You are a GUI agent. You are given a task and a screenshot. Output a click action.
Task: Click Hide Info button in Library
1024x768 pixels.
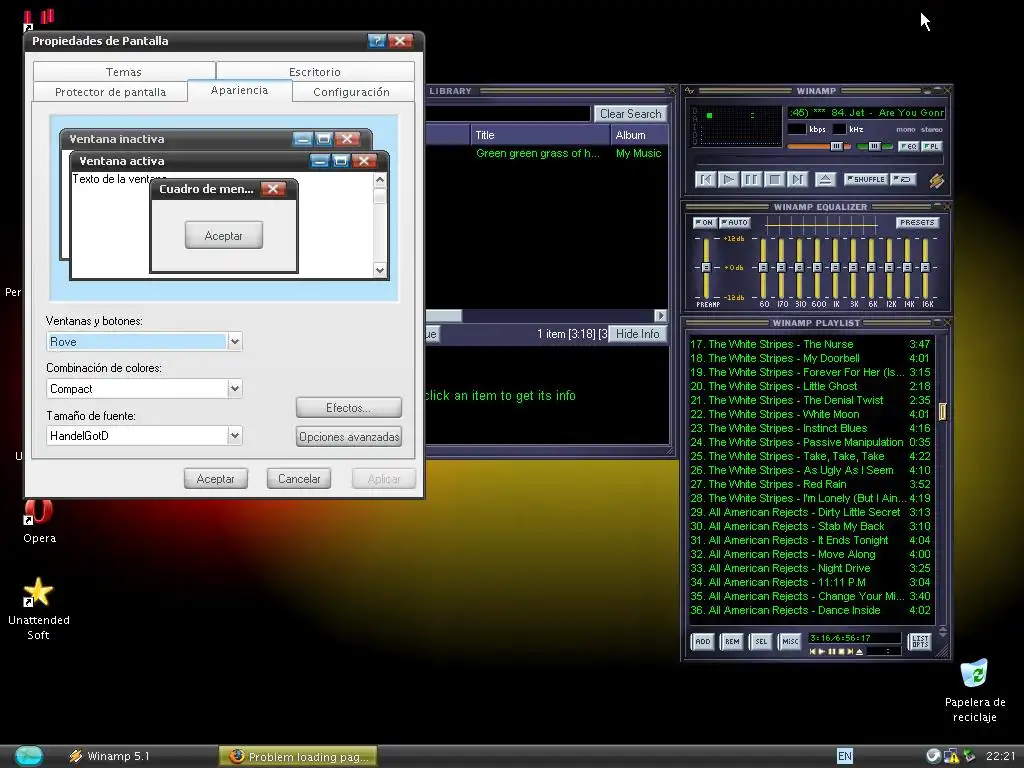[x=637, y=334]
